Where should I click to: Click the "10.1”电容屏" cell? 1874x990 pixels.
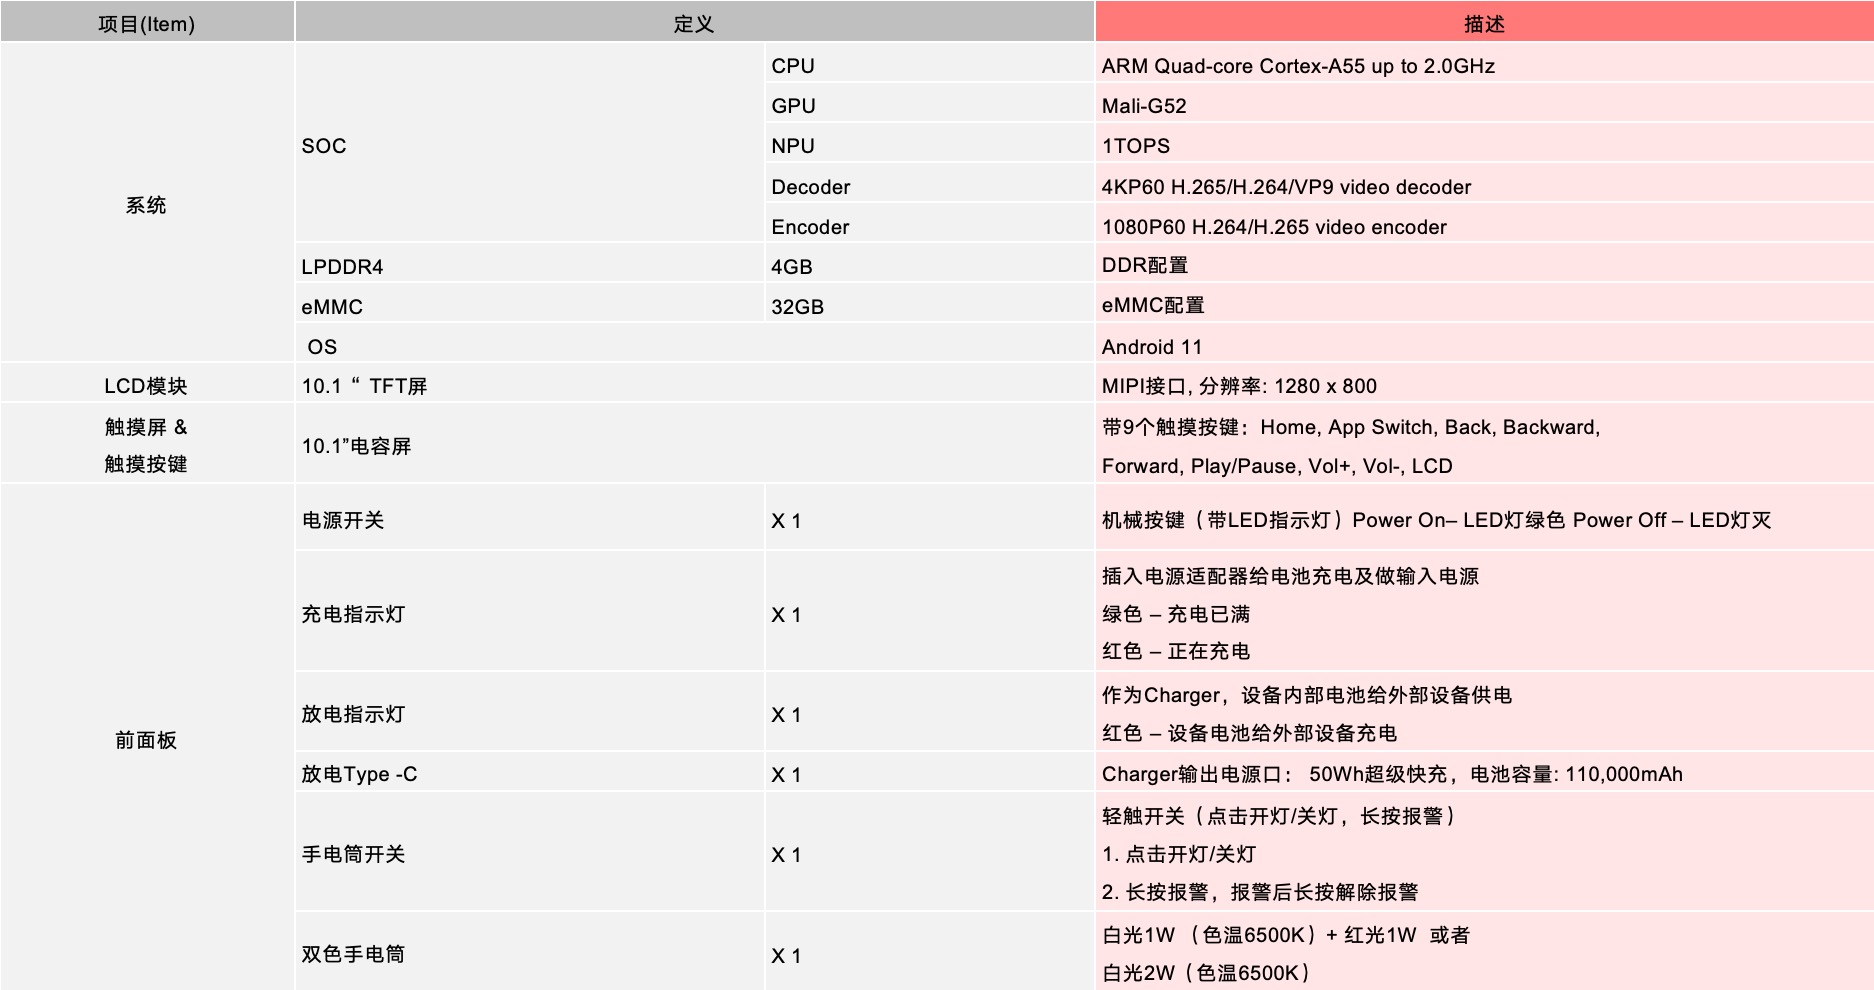click(357, 446)
